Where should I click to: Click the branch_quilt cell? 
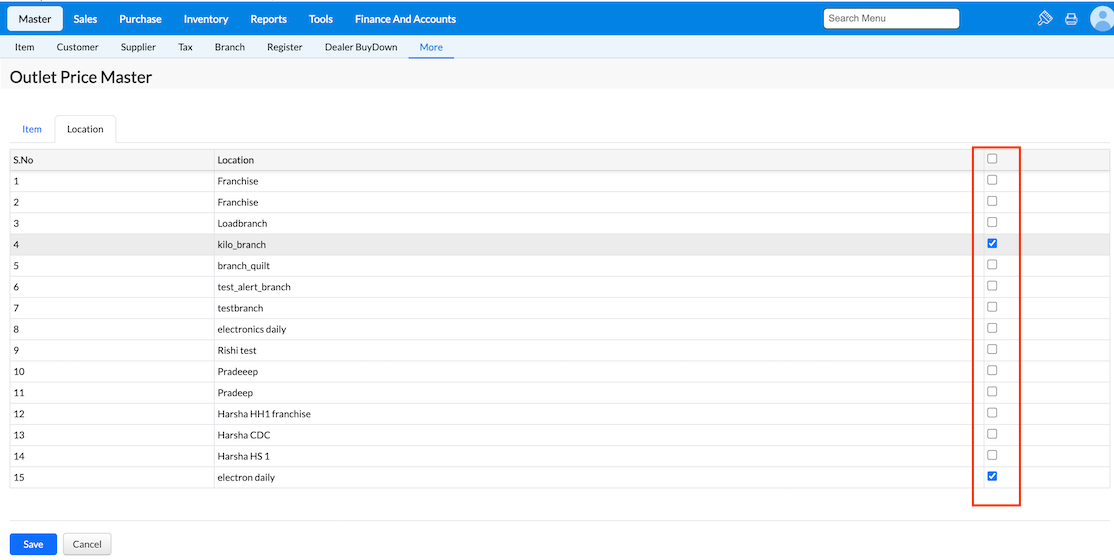point(598,265)
